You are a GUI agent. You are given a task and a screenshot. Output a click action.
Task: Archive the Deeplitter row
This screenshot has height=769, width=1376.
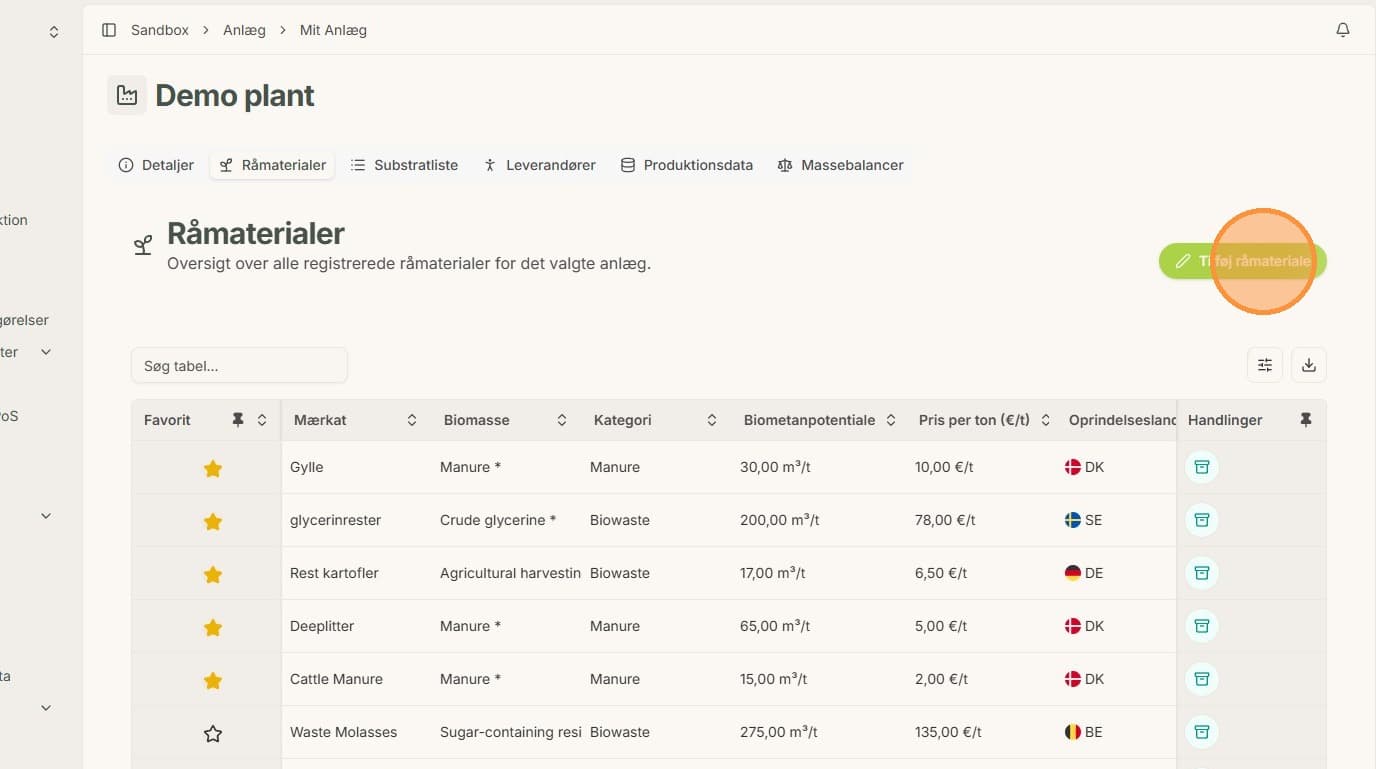click(x=1202, y=626)
